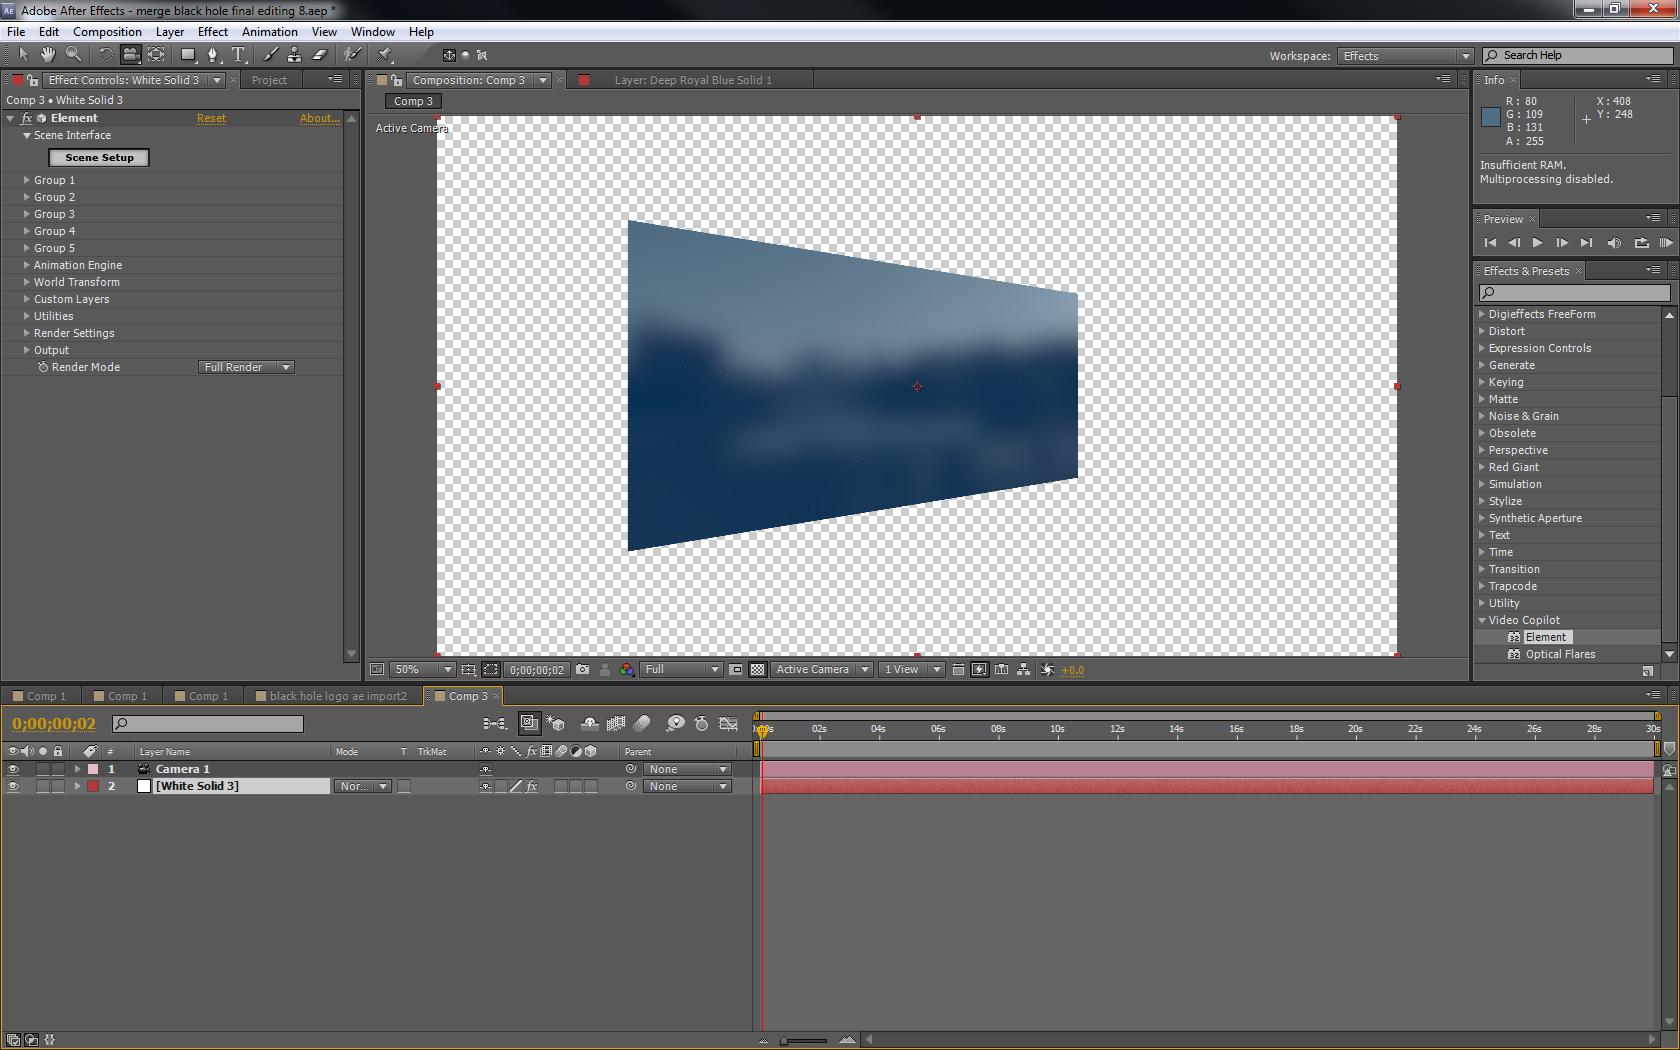Select the Rectangle shape tool
This screenshot has width=1680, height=1050.
[x=188, y=55]
